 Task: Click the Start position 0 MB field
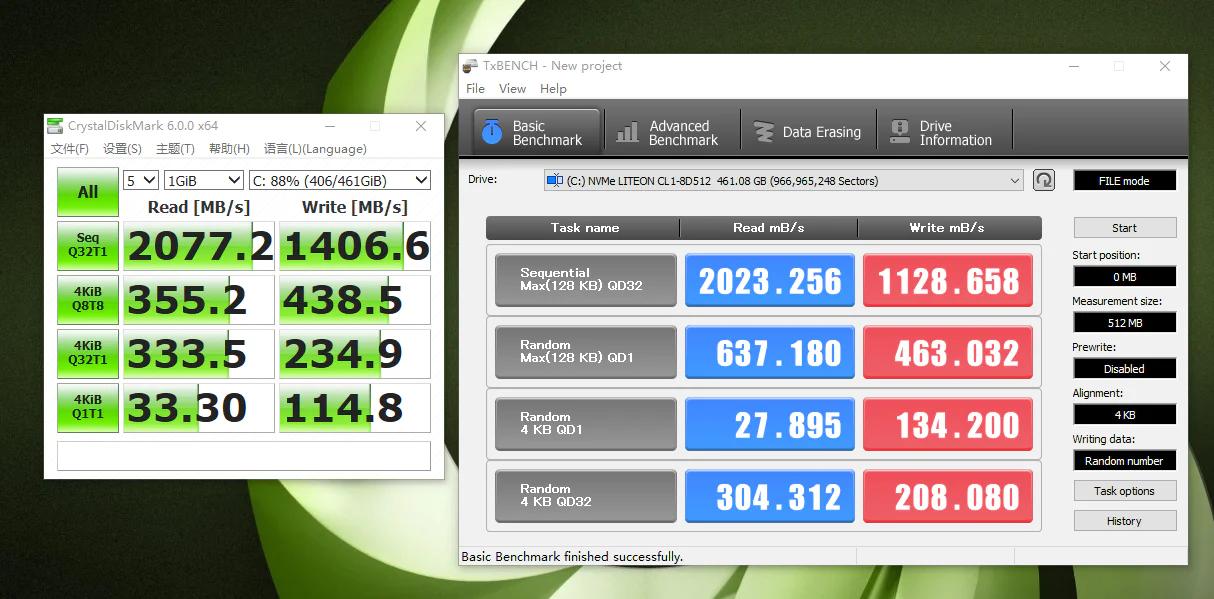pyautogui.click(x=1124, y=277)
